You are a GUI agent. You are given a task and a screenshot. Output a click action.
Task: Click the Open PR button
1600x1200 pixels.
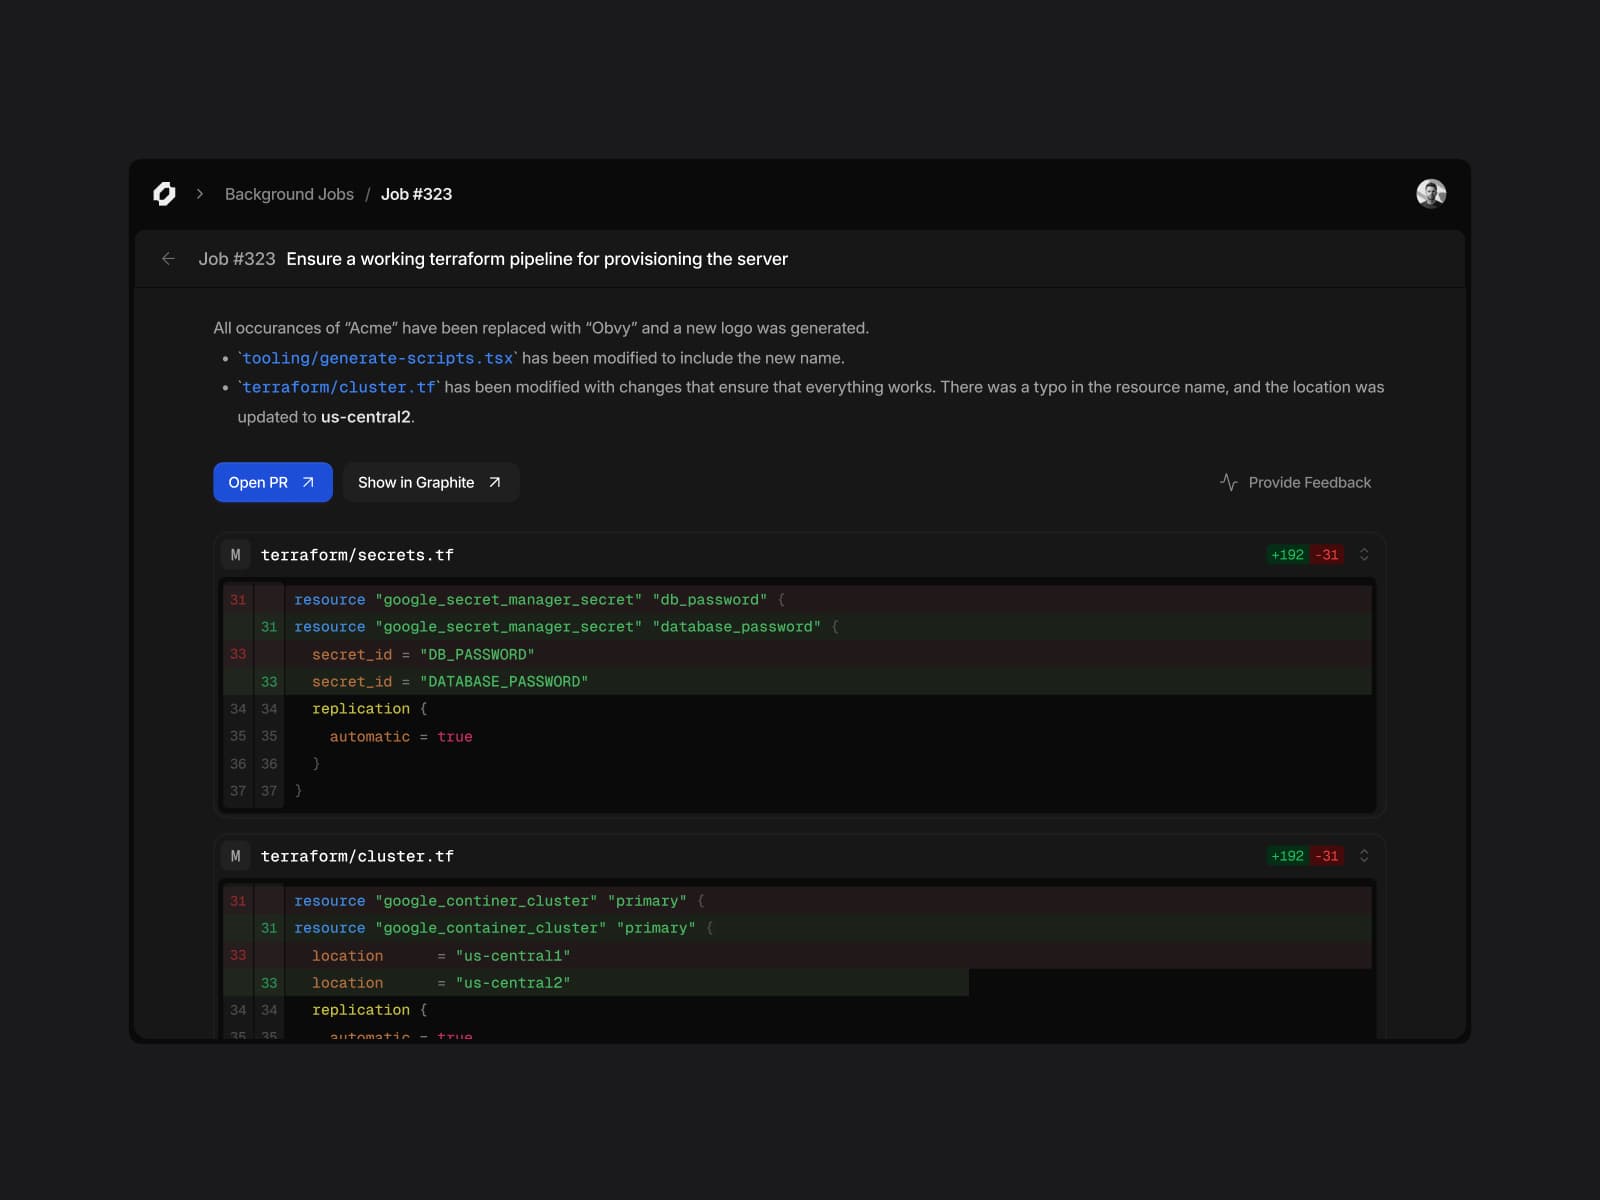(x=273, y=482)
